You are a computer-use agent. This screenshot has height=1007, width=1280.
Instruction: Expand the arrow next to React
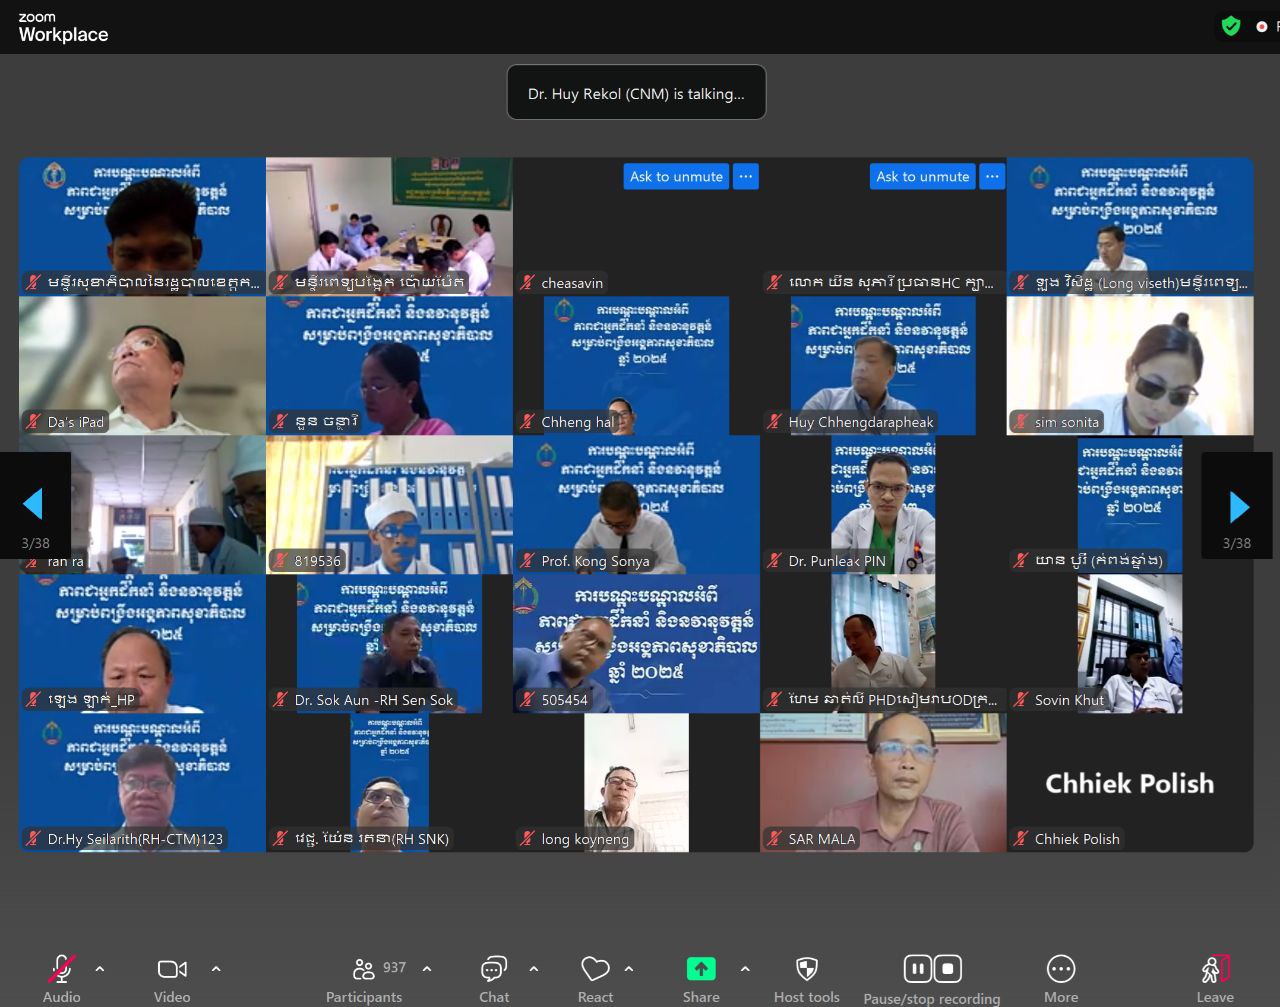(x=629, y=969)
